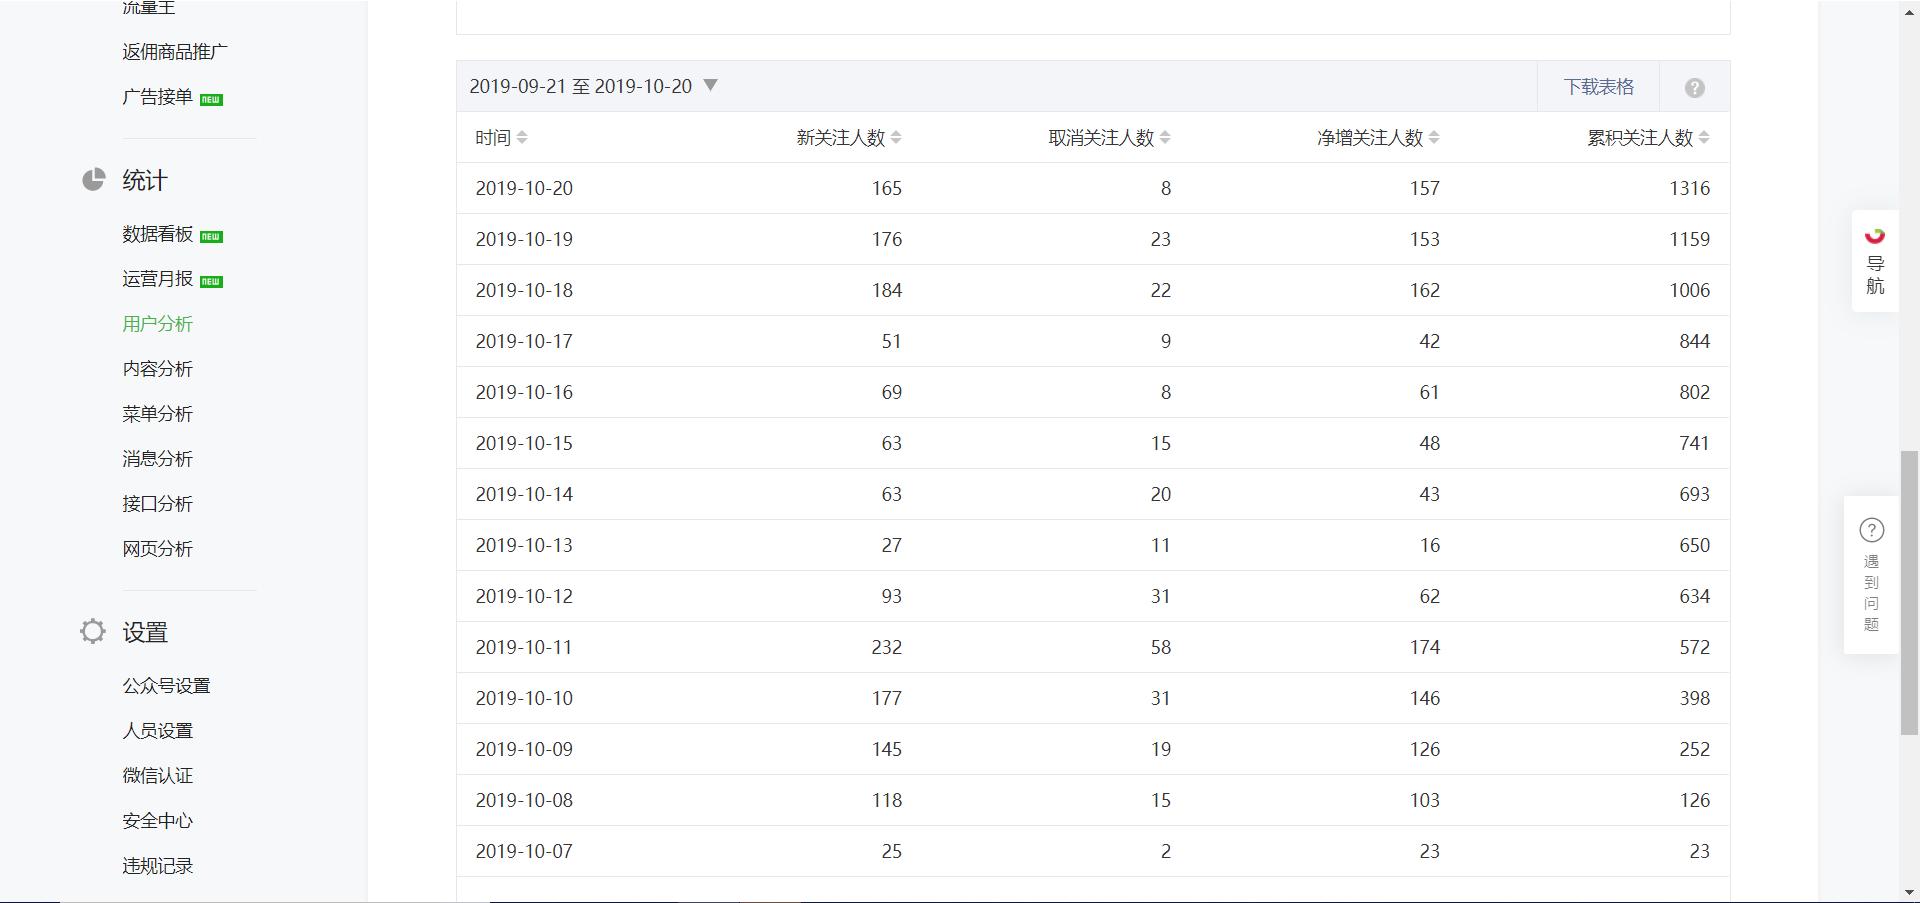Click the NEW badge next to 广告接单

tap(212, 99)
